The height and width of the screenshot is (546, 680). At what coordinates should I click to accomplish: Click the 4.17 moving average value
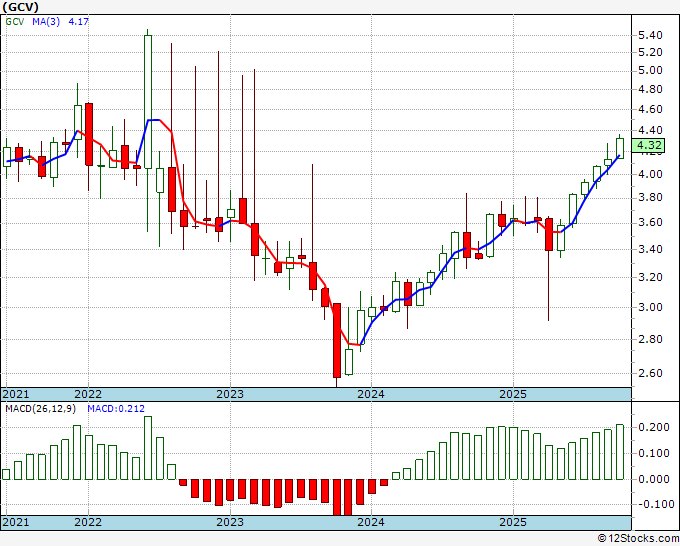(x=78, y=21)
